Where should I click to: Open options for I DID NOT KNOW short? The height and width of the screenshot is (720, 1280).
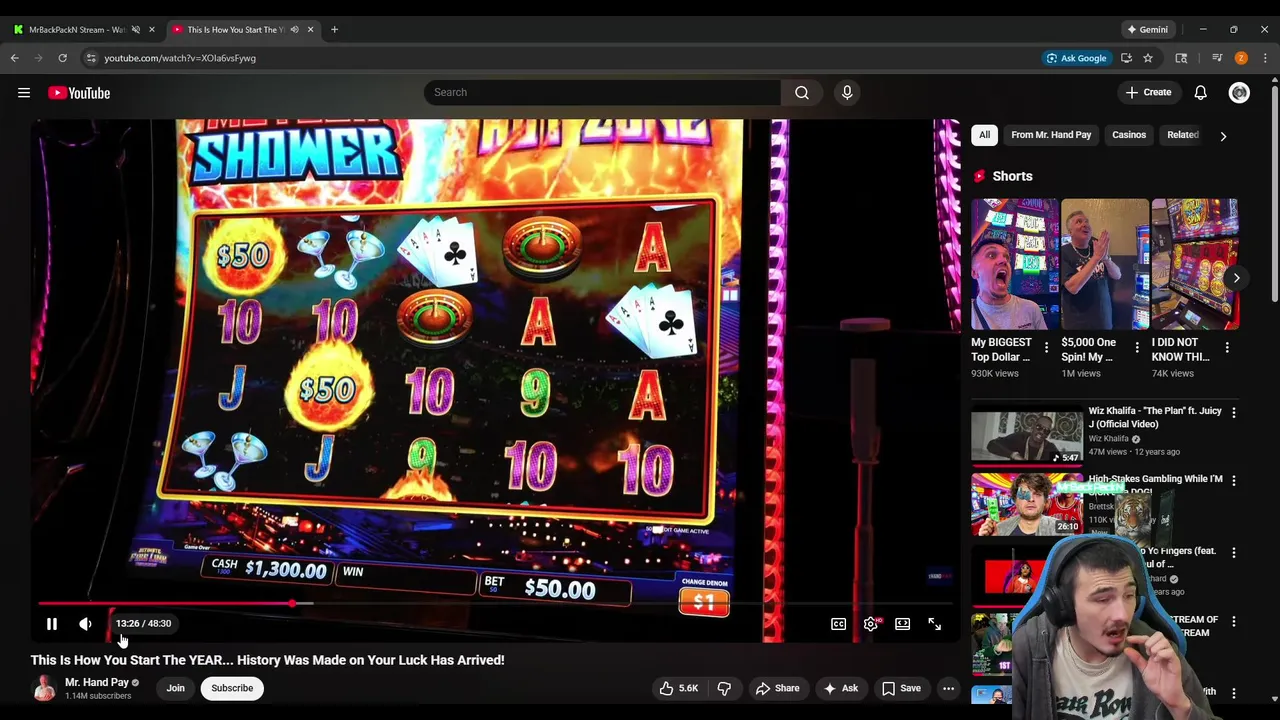click(1227, 348)
